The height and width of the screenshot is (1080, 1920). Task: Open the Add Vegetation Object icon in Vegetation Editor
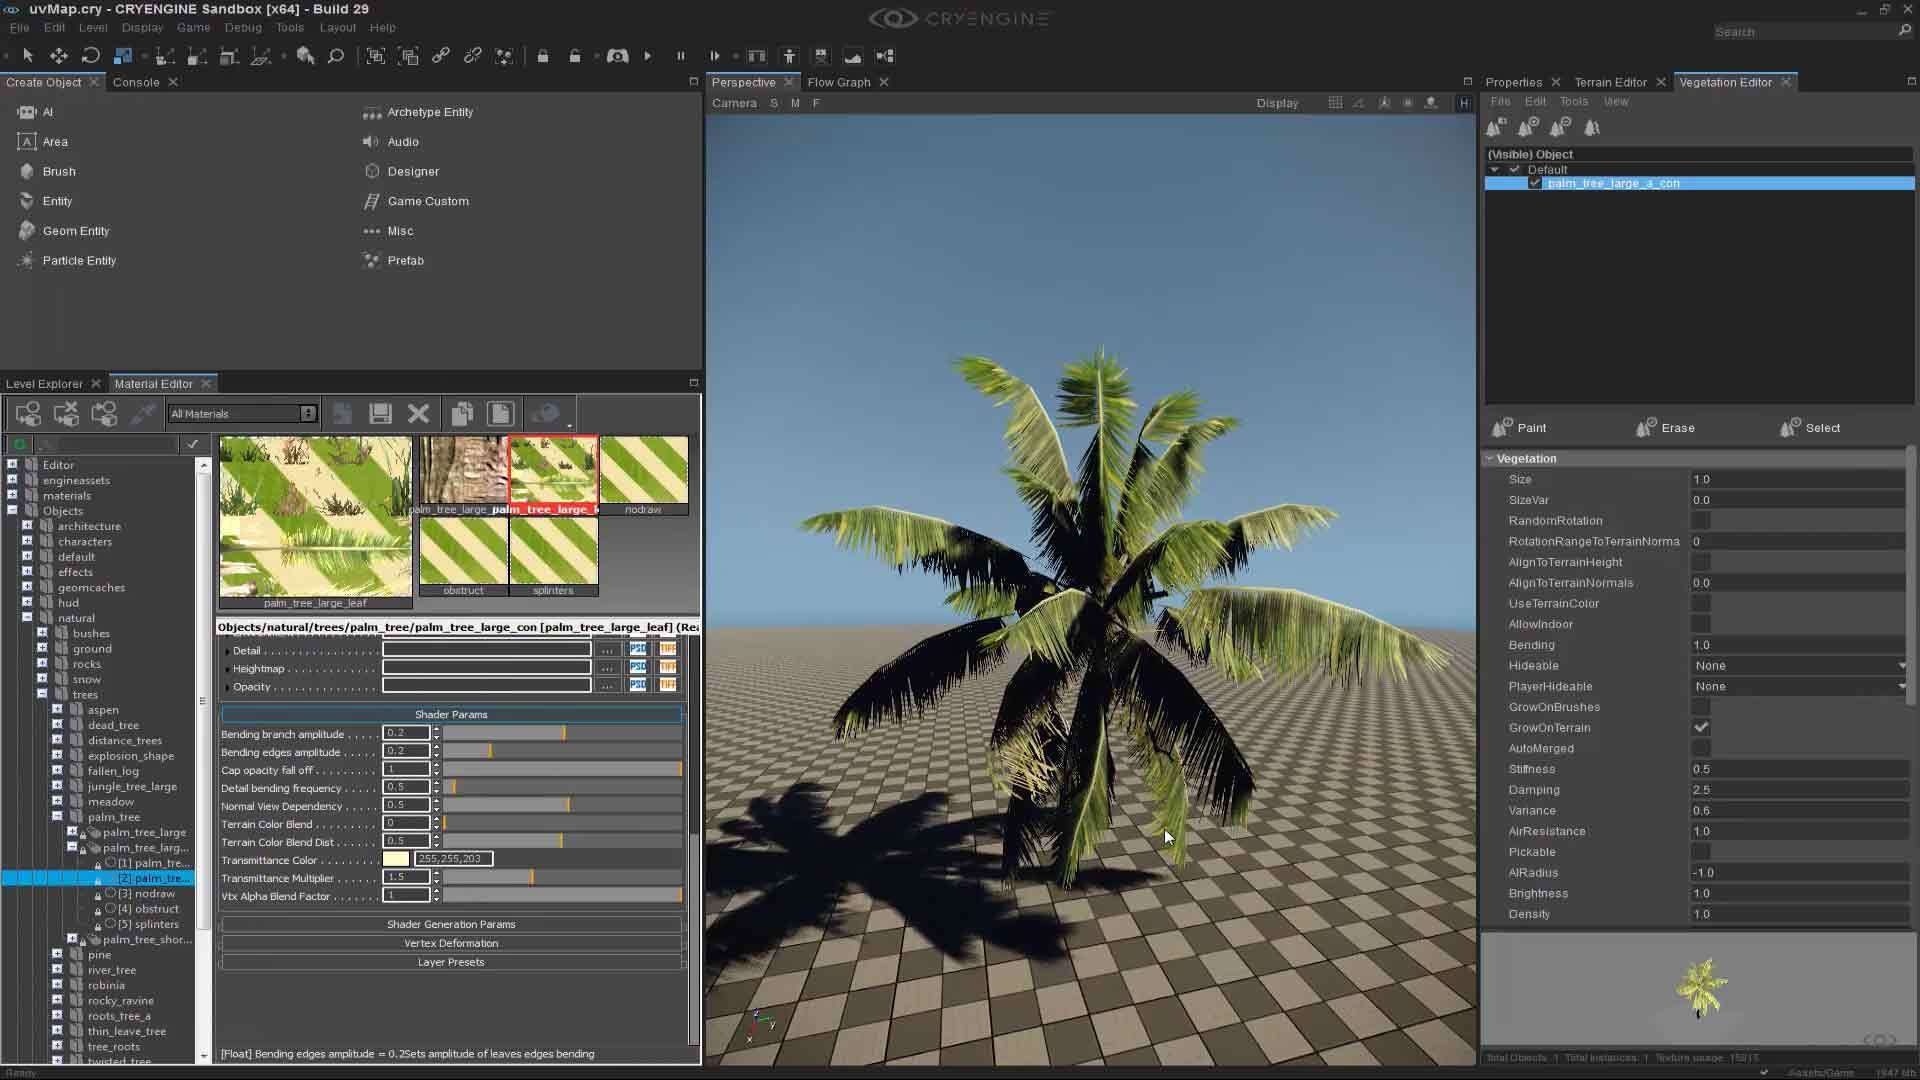1495,127
